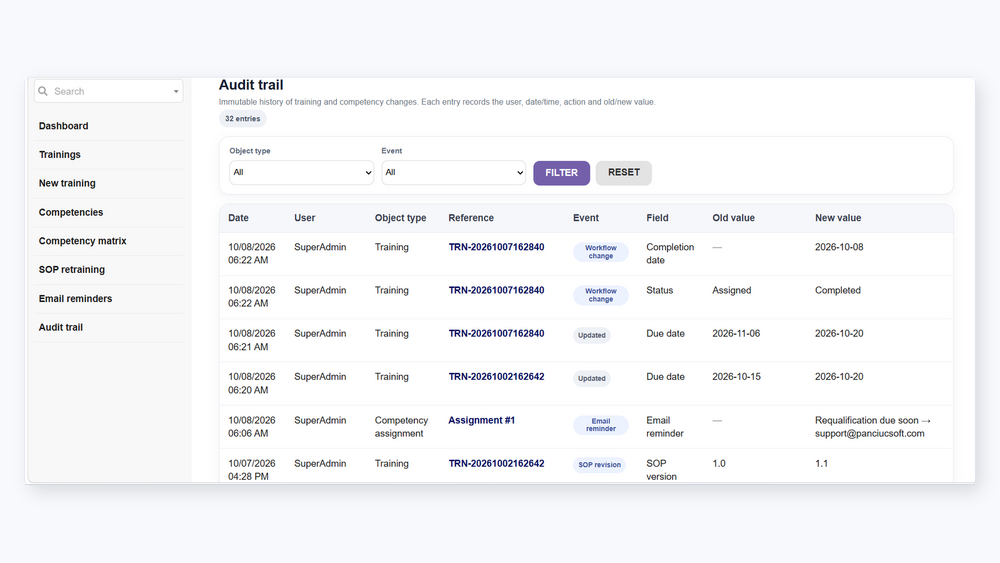This screenshot has width=1000, height=563.
Task: Click the Email reminder event badge
Action: (x=601, y=425)
